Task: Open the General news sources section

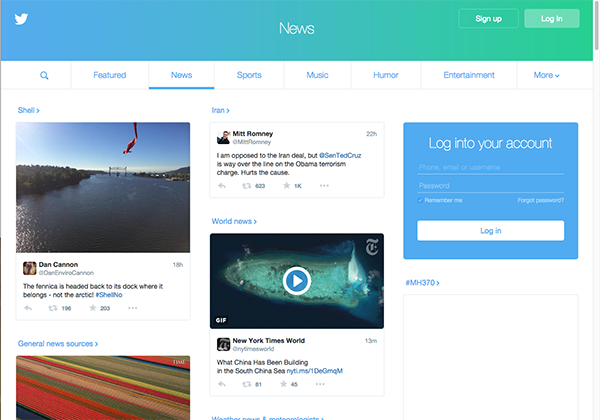Action: 58,343
